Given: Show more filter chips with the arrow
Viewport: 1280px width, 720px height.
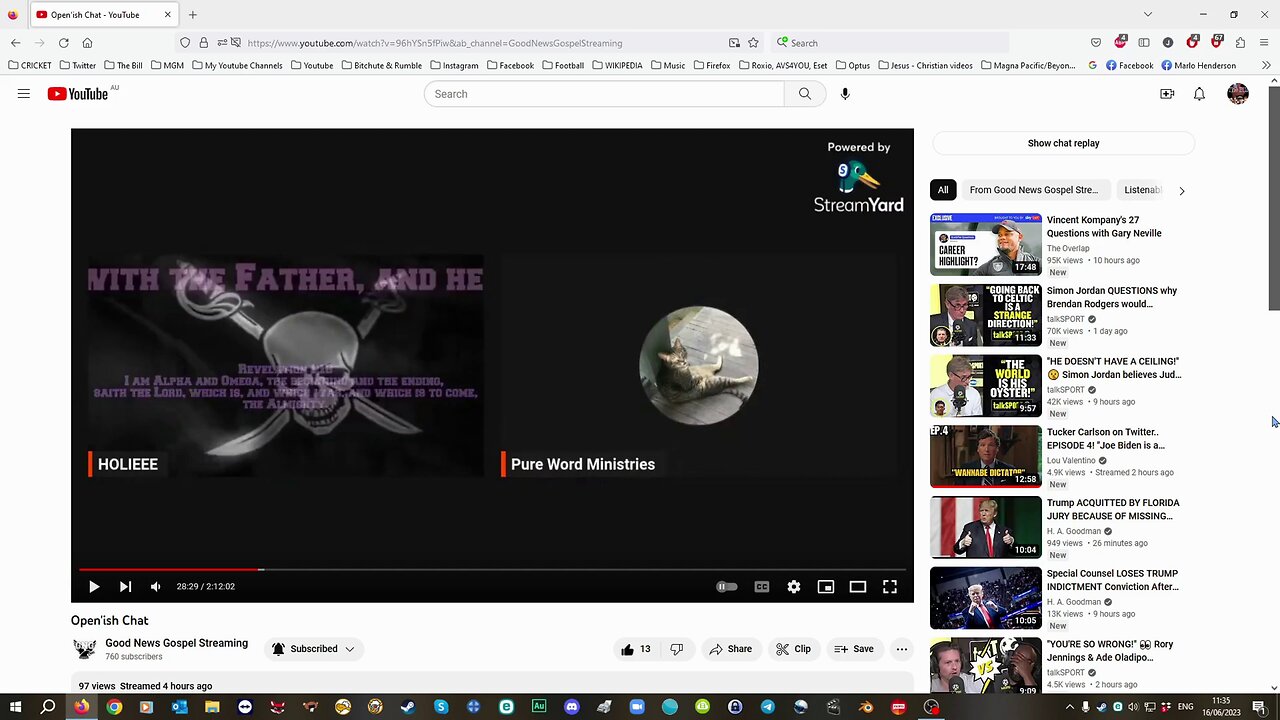Looking at the screenshot, I should (x=1182, y=190).
